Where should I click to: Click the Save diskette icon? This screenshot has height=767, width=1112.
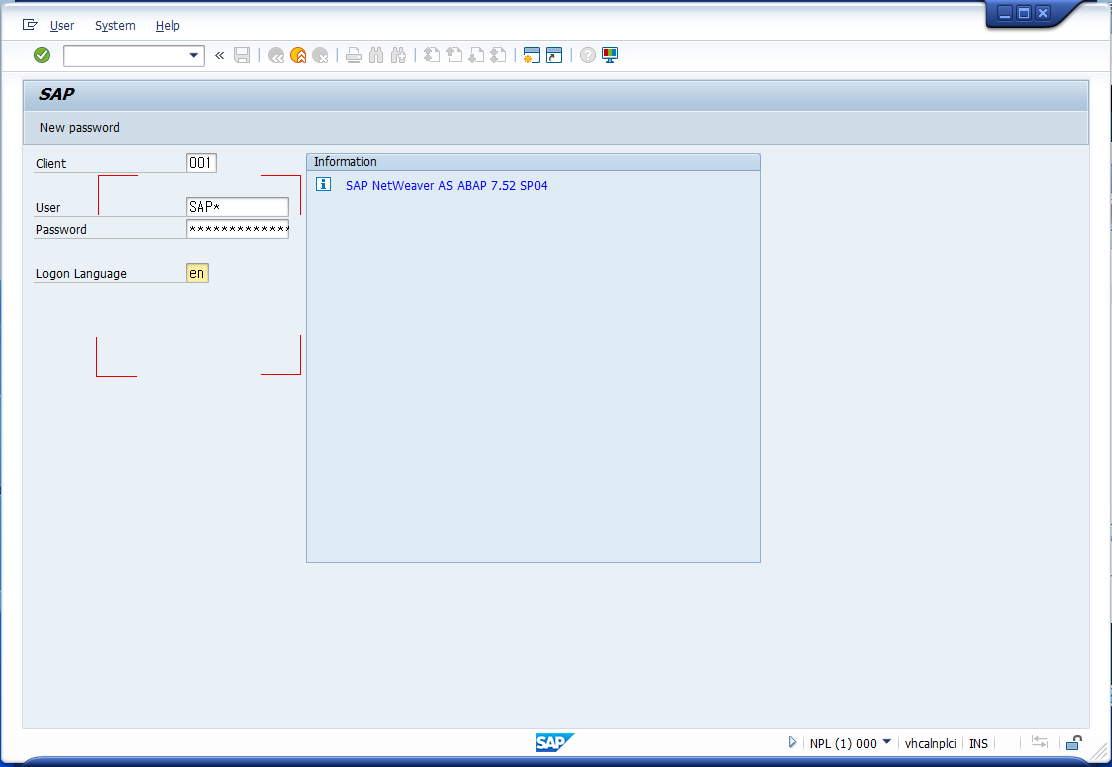pos(242,55)
